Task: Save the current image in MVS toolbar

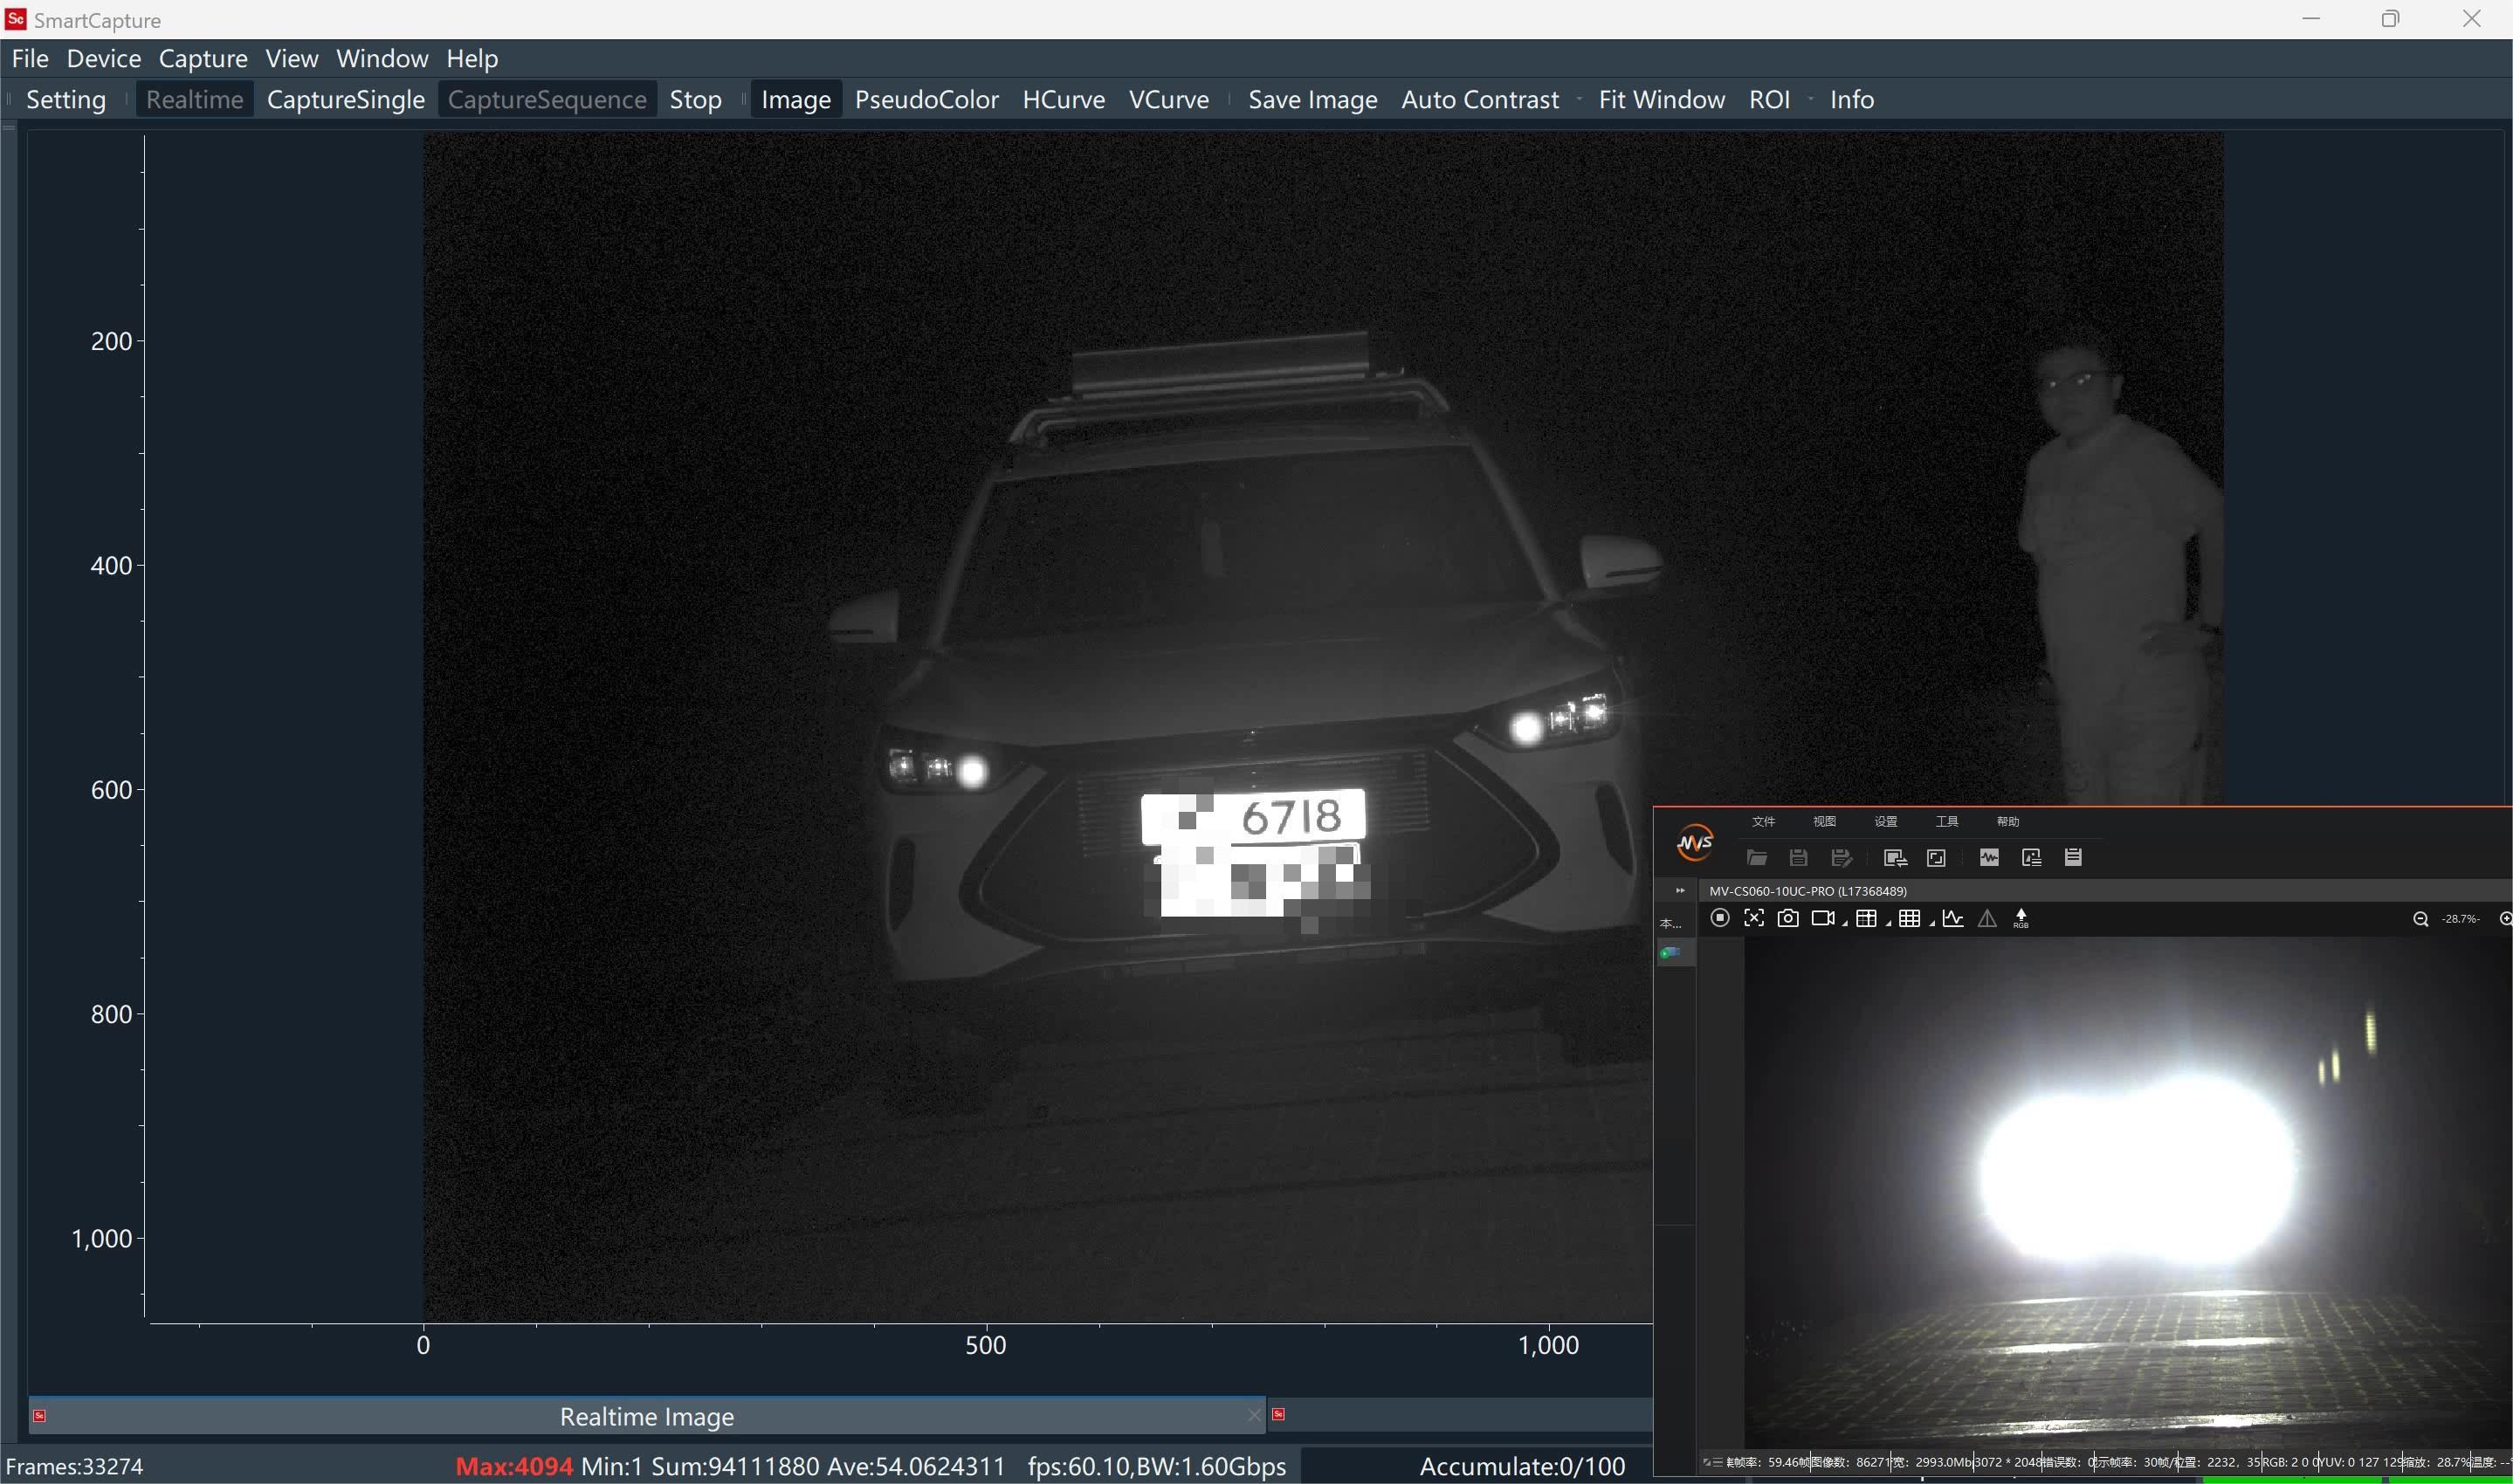Action: click(1799, 858)
